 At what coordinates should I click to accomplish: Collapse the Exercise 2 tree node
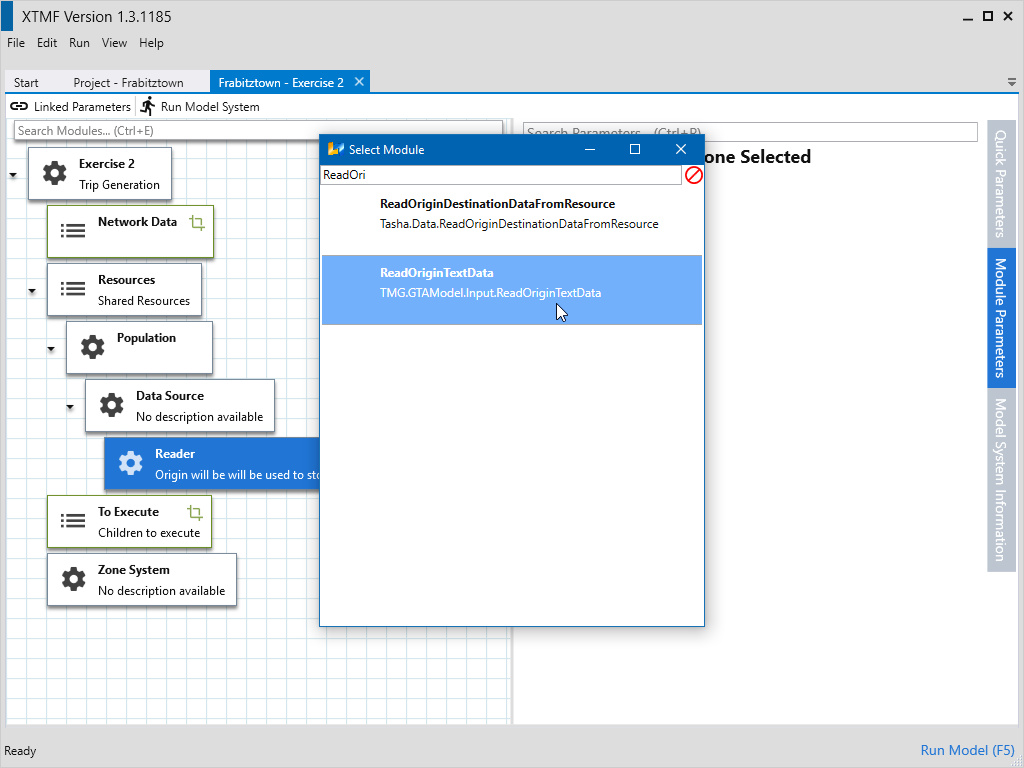tap(13, 175)
